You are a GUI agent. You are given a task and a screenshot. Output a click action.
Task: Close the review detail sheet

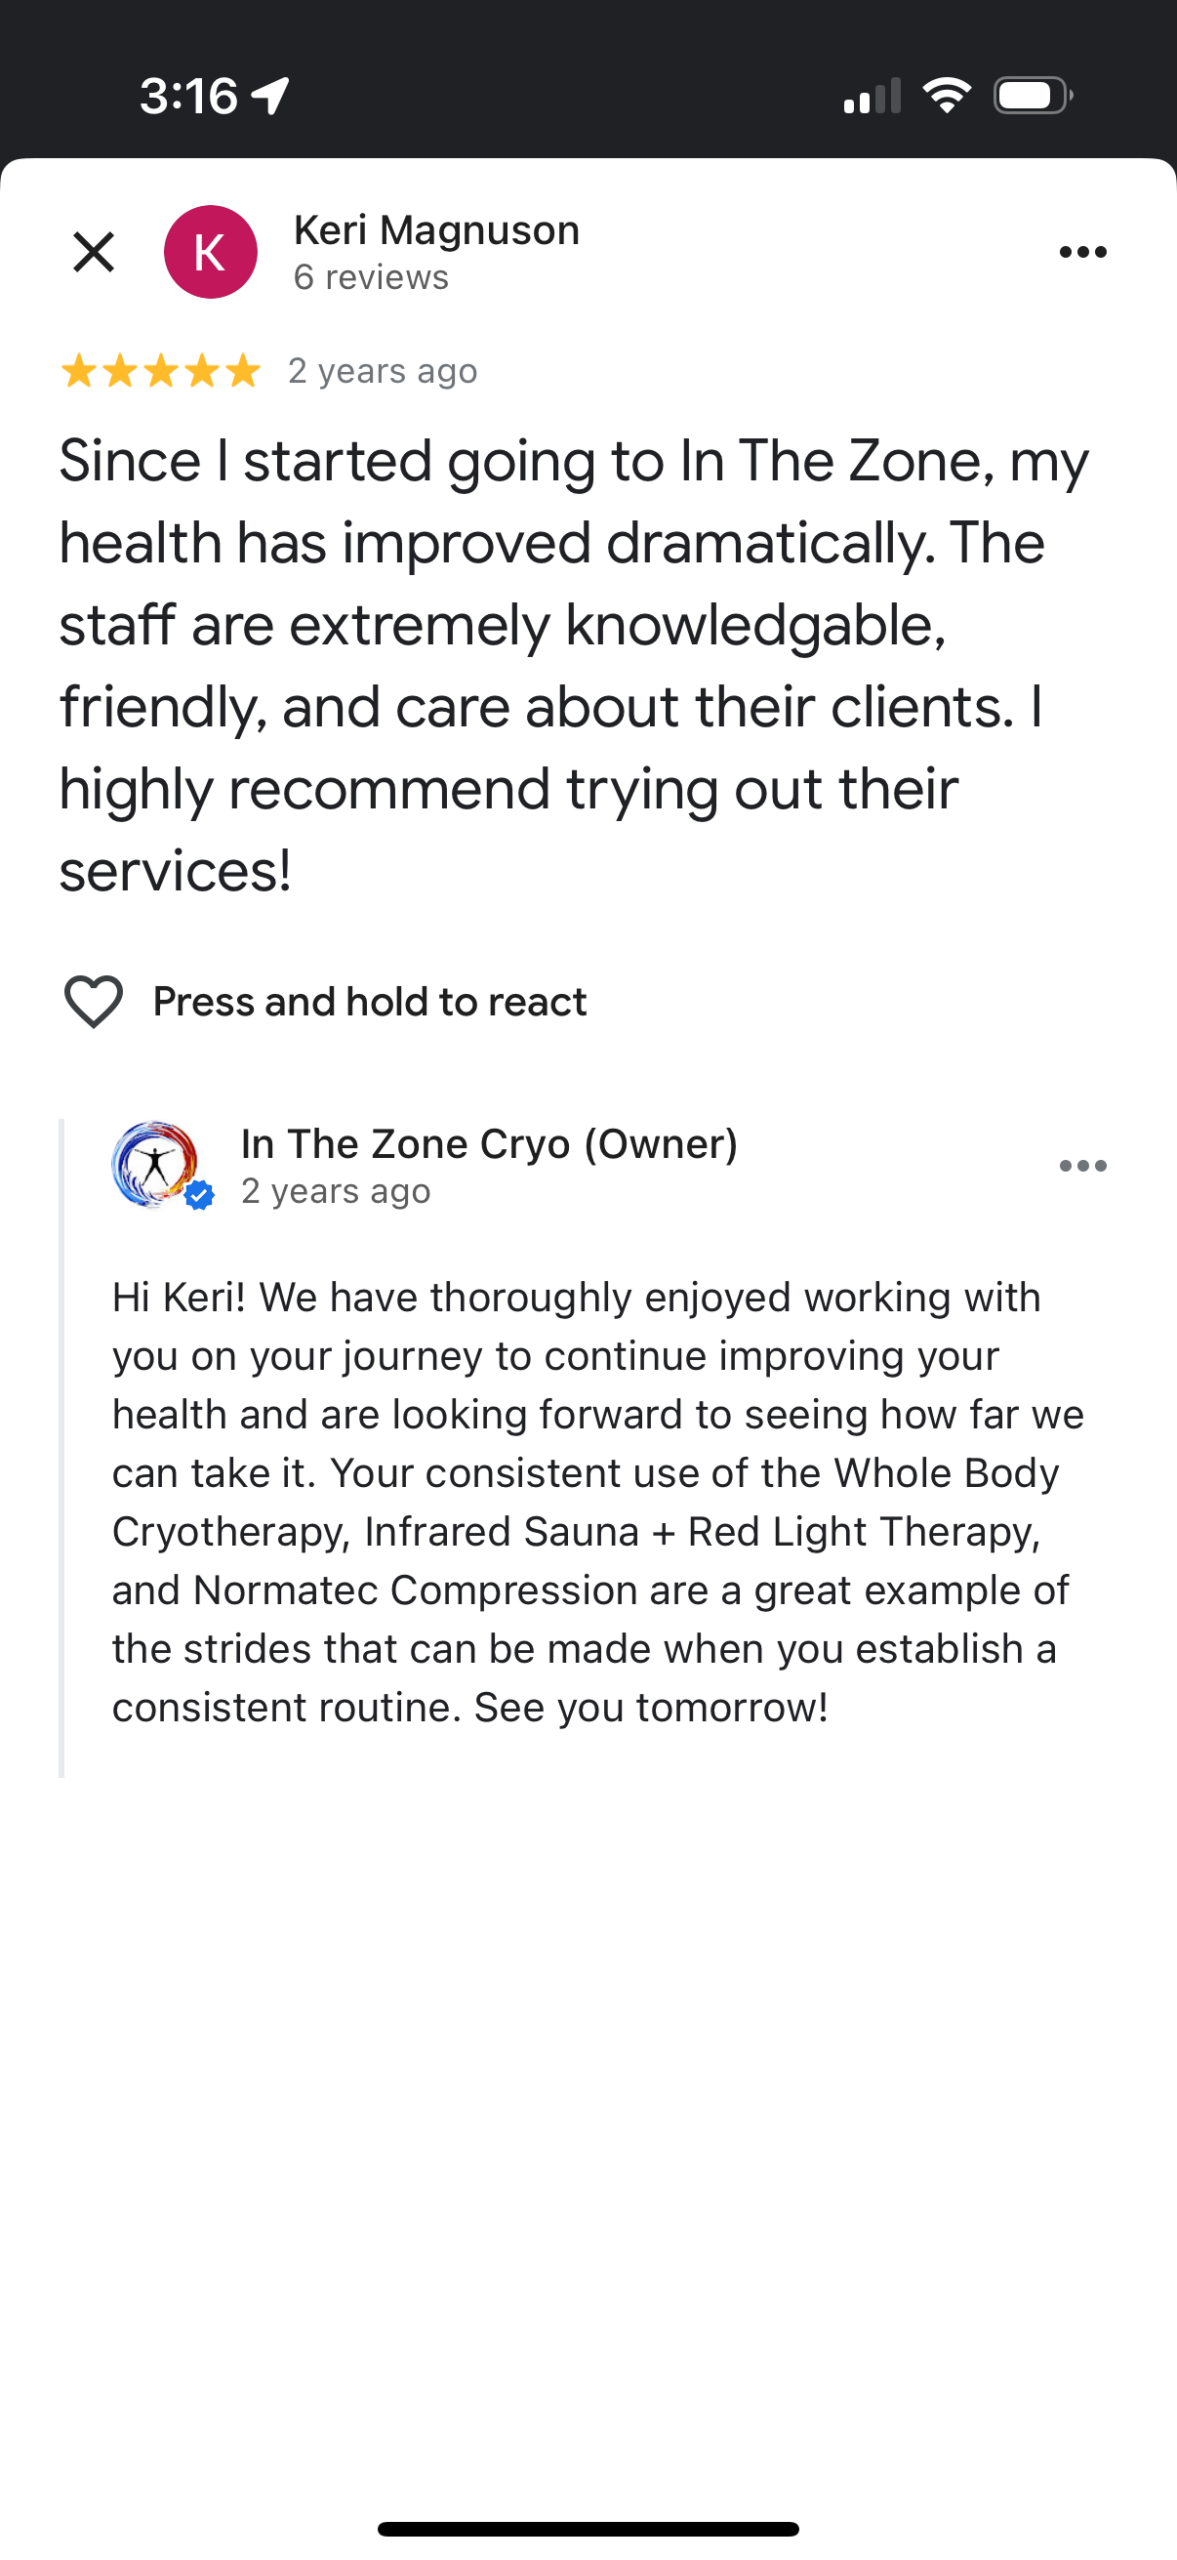[94, 252]
